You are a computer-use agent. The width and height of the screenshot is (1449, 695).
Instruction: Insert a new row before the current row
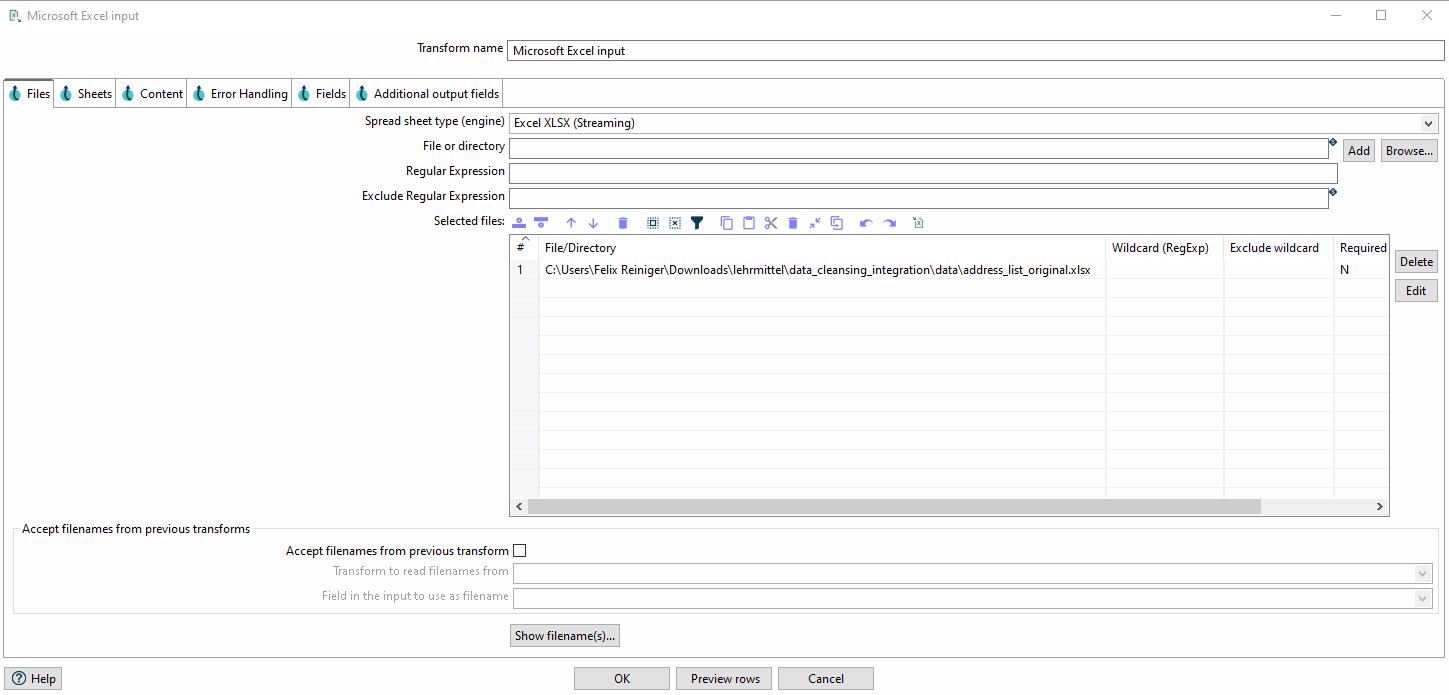pyautogui.click(x=519, y=222)
